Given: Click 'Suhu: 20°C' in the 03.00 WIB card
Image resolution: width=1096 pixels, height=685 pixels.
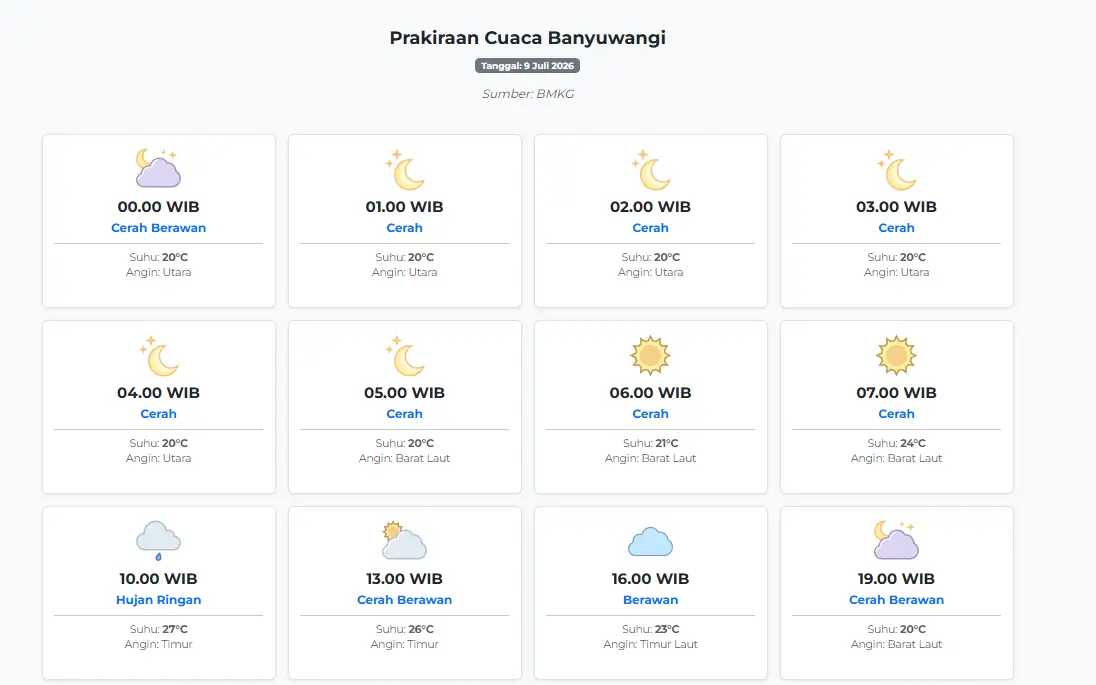Looking at the screenshot, I should [897, 257].
